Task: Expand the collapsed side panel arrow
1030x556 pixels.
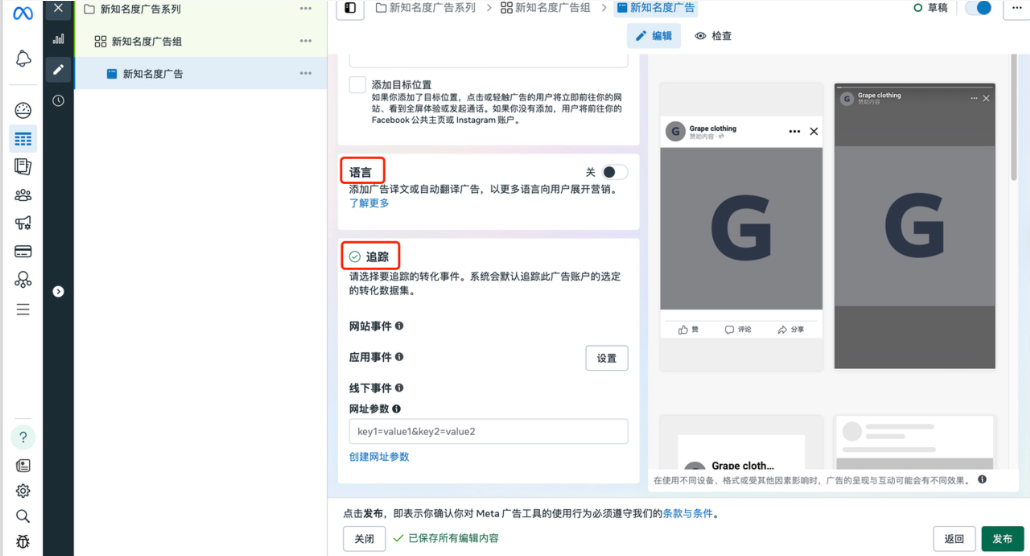Action: pos(58,291)
